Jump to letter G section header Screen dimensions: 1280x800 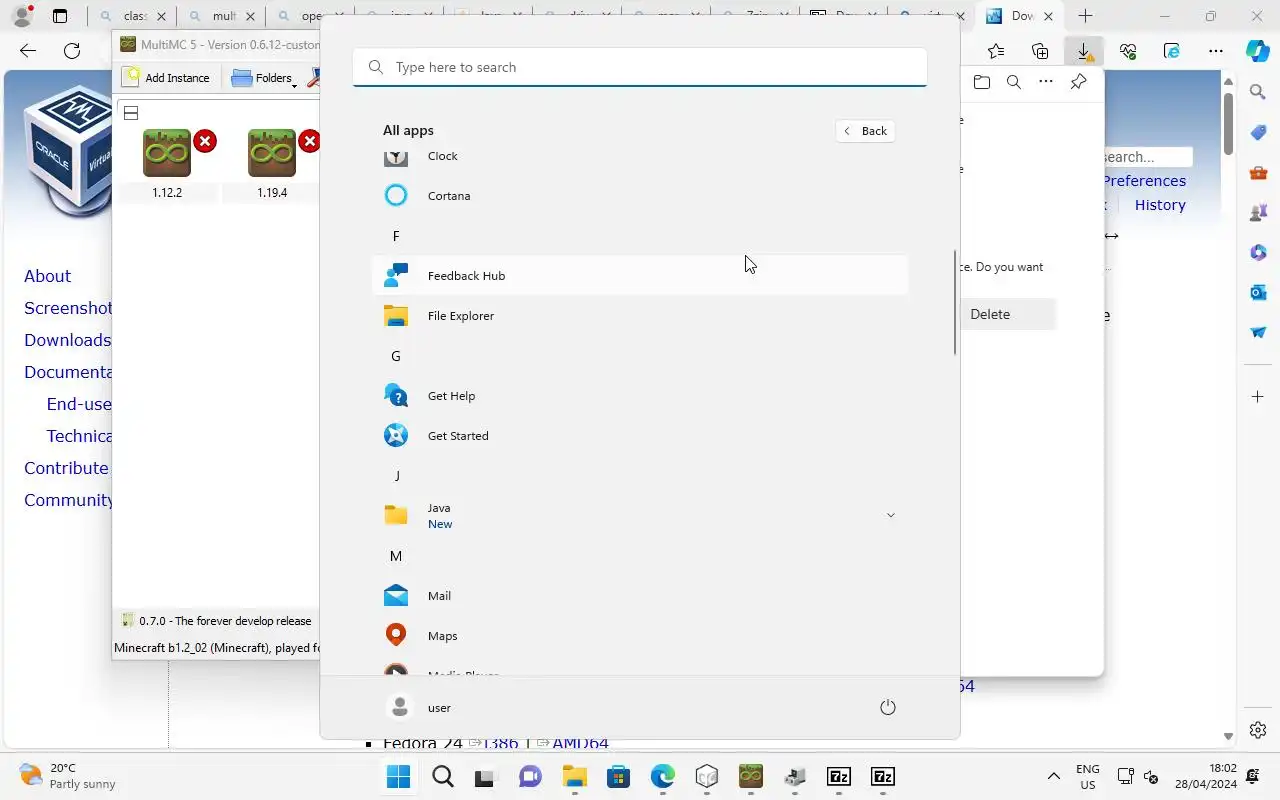click(396, 356)
